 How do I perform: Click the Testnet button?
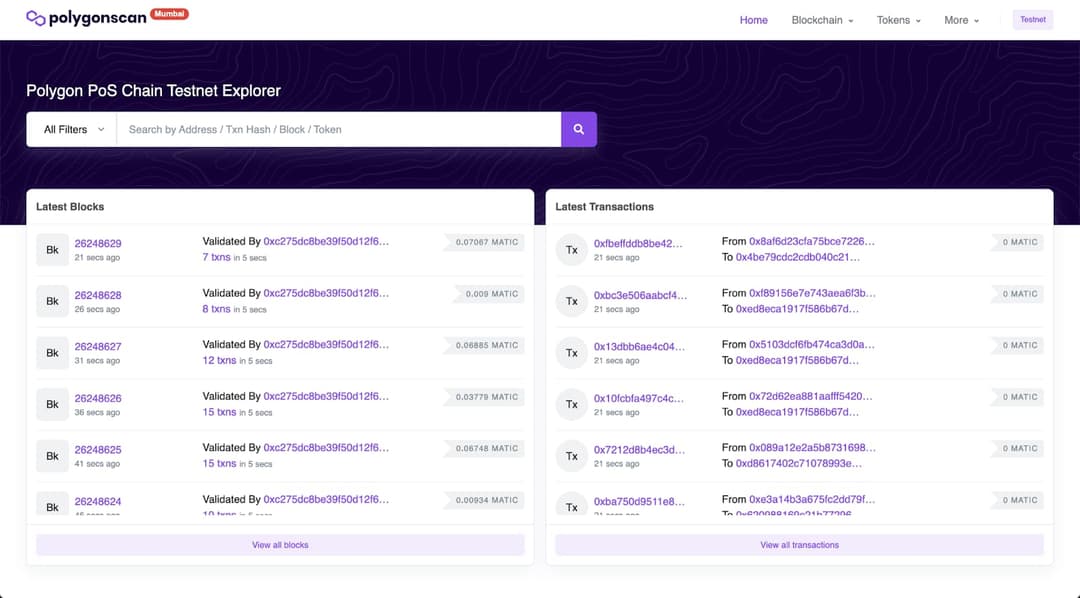(x=1032, y=19)
